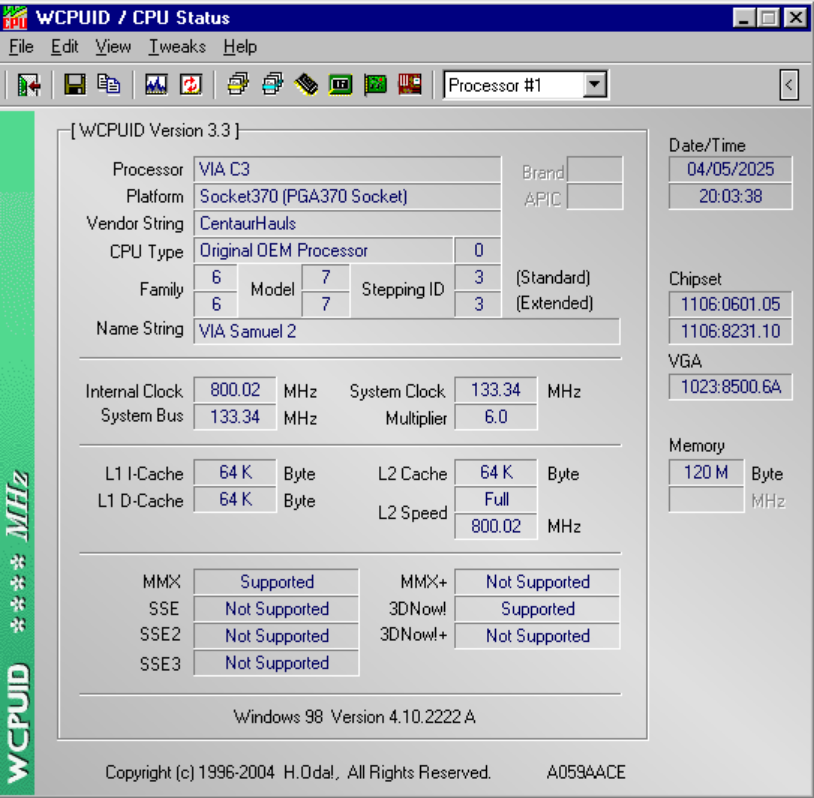The image size is (814, 798).
Task: Click the red refresh arrows icon
Action: (191, 85)
